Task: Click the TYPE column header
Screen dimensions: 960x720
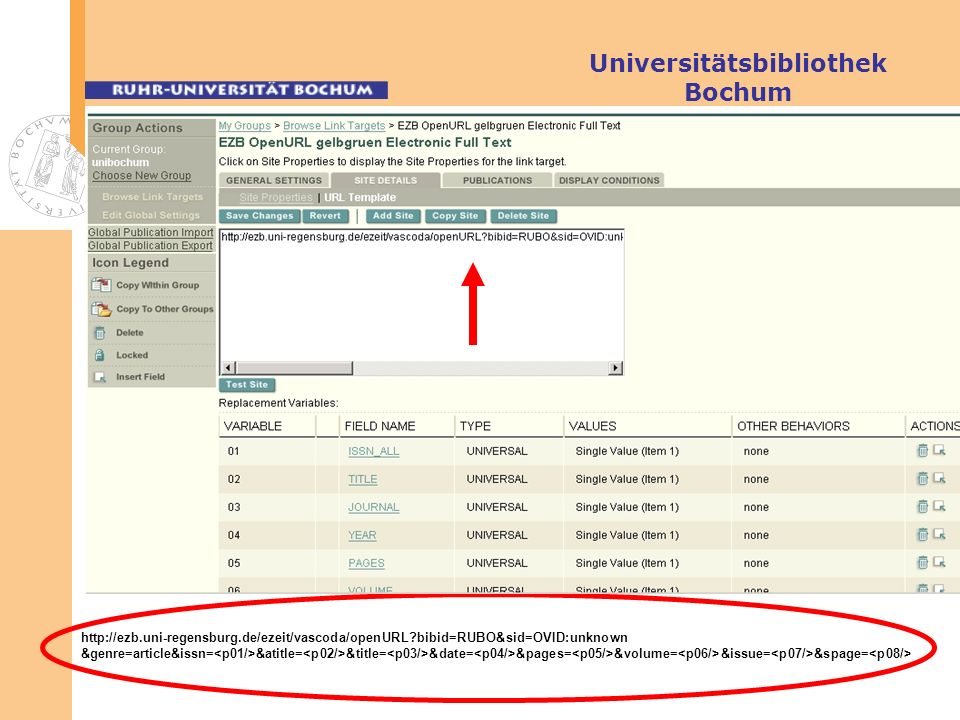Action: [475, 426]
